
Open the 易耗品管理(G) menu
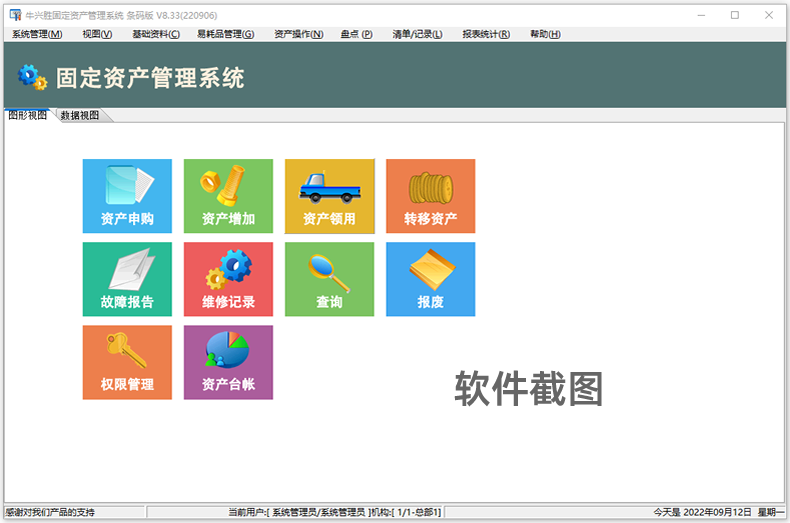(225, 34)
